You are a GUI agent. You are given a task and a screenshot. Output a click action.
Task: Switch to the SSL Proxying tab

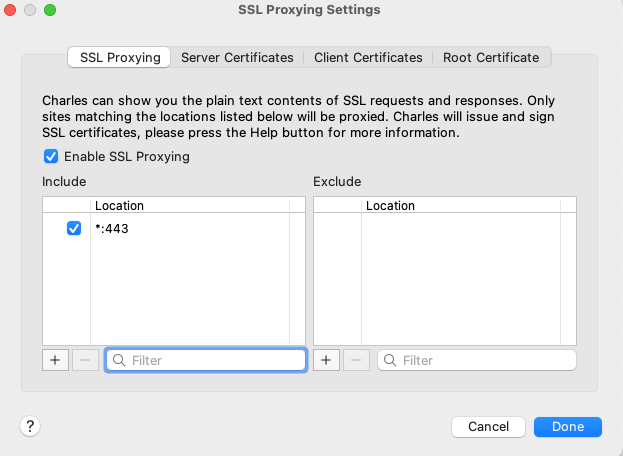coord(119,58)
